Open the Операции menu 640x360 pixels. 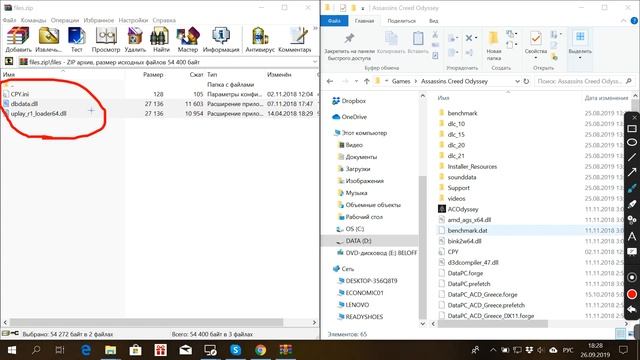click(x=65, y=20)
